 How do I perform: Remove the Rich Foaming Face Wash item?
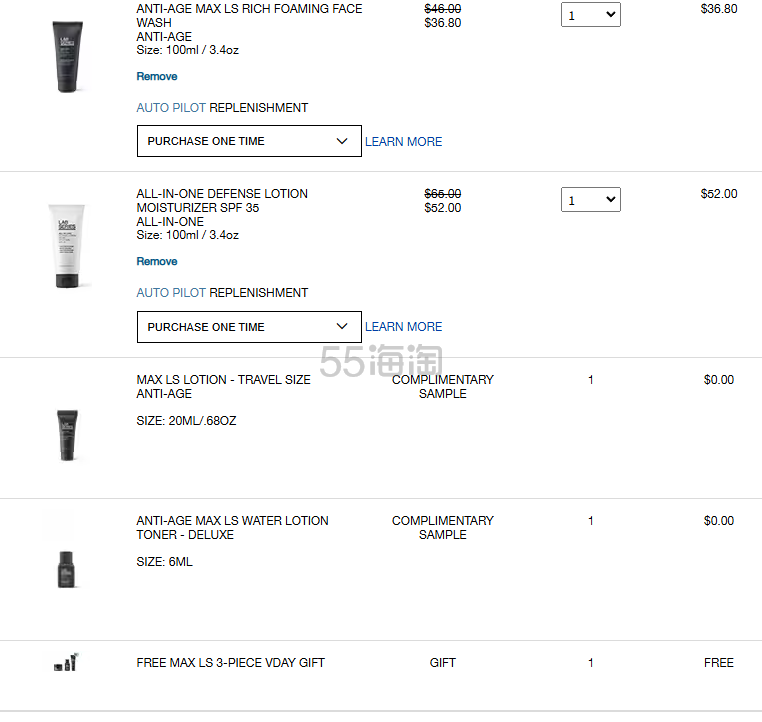pyautogui.click(x=157, y=76)
